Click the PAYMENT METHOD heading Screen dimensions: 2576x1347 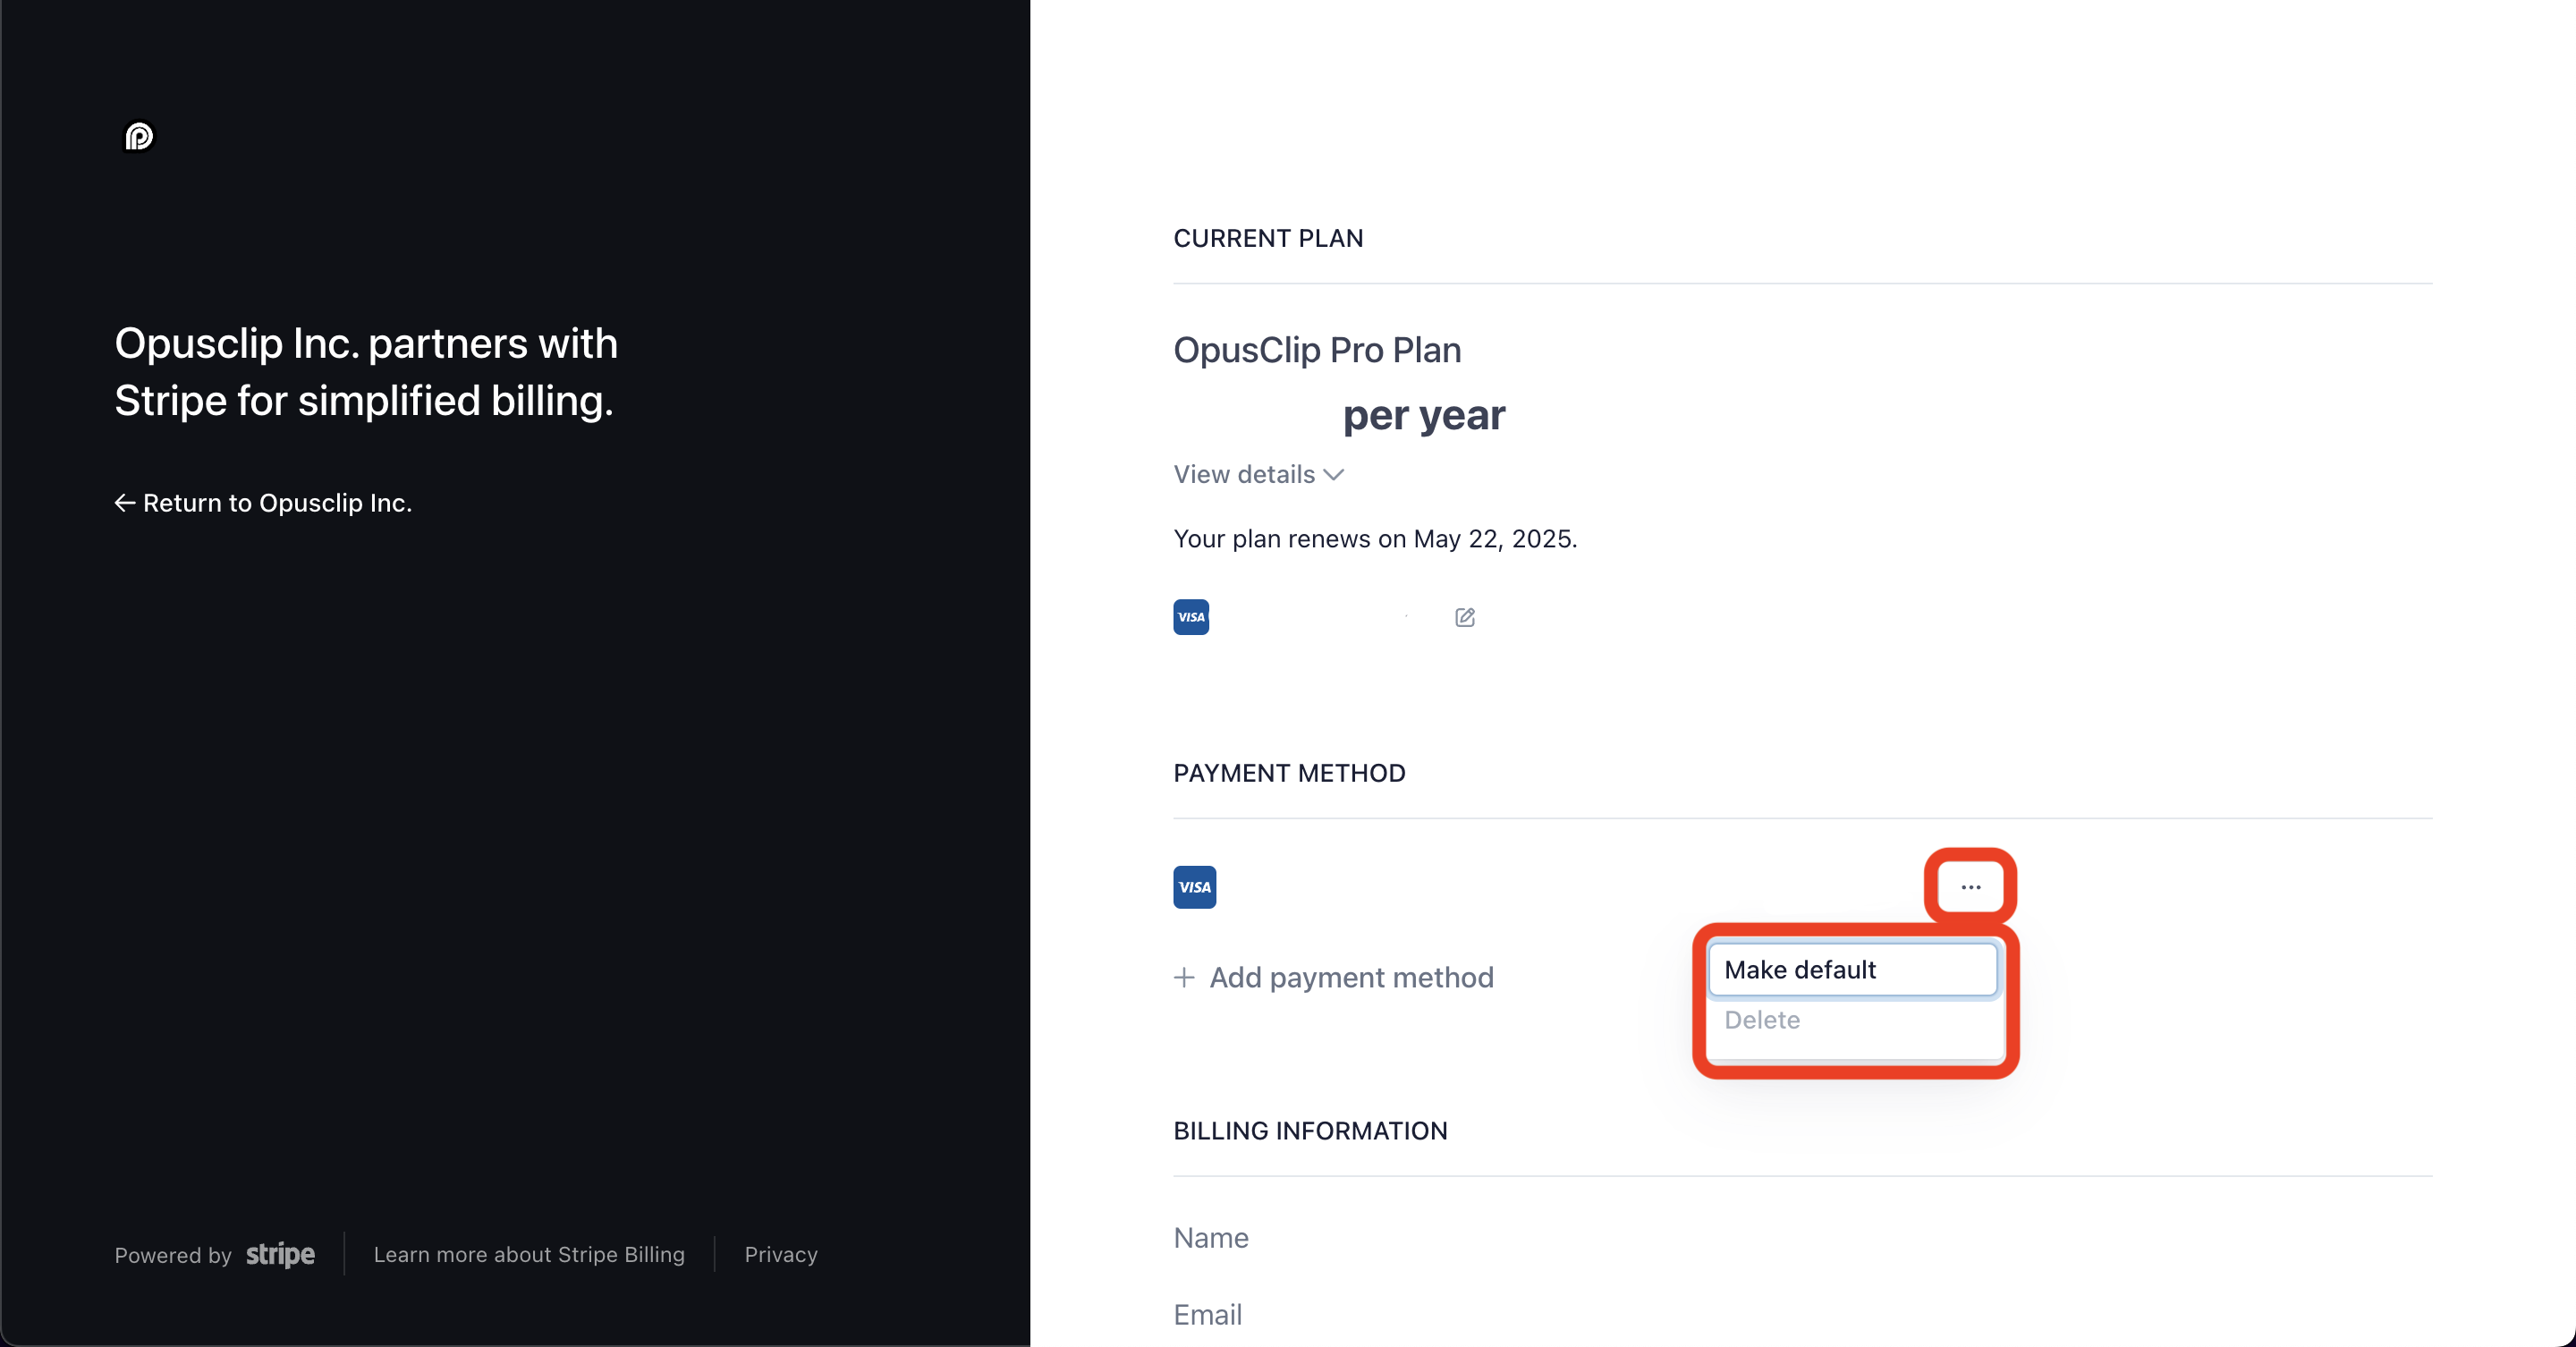tap(1289, 773)
